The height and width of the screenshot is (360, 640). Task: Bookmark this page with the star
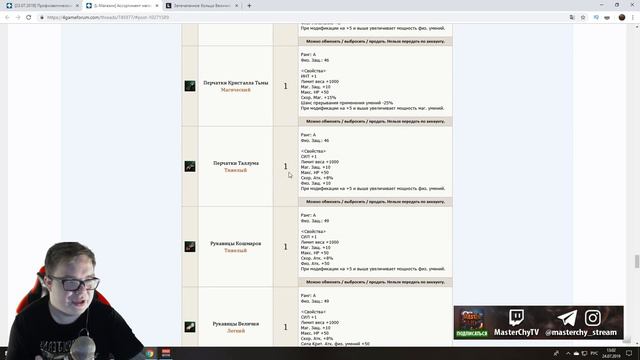[x=583, y=18]
